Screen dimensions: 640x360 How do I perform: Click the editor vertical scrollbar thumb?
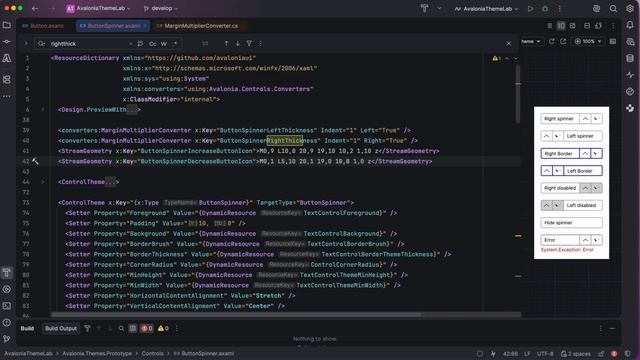518,94
